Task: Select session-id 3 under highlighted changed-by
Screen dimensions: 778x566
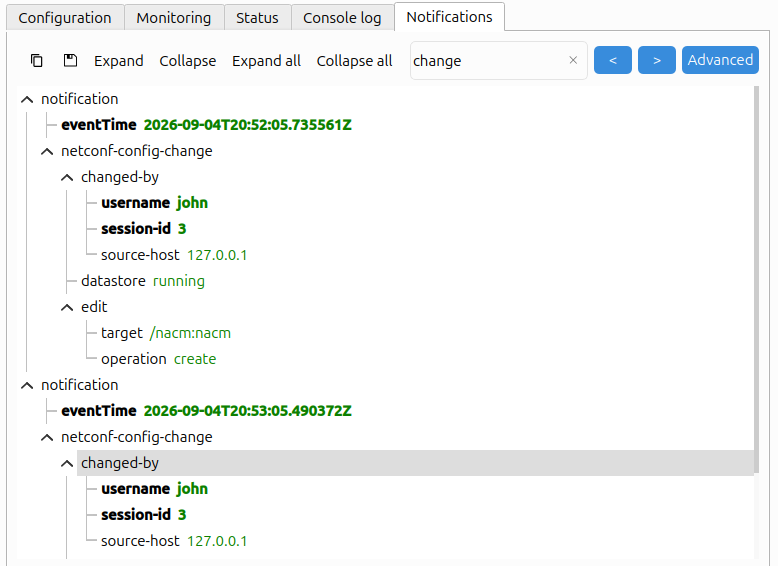Action: (143, 515)
